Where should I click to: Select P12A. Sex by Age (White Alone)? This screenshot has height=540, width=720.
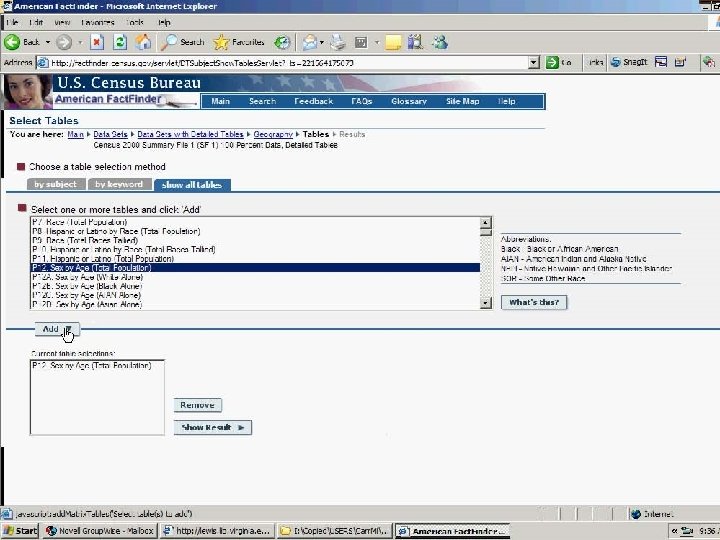click(255, 277)
